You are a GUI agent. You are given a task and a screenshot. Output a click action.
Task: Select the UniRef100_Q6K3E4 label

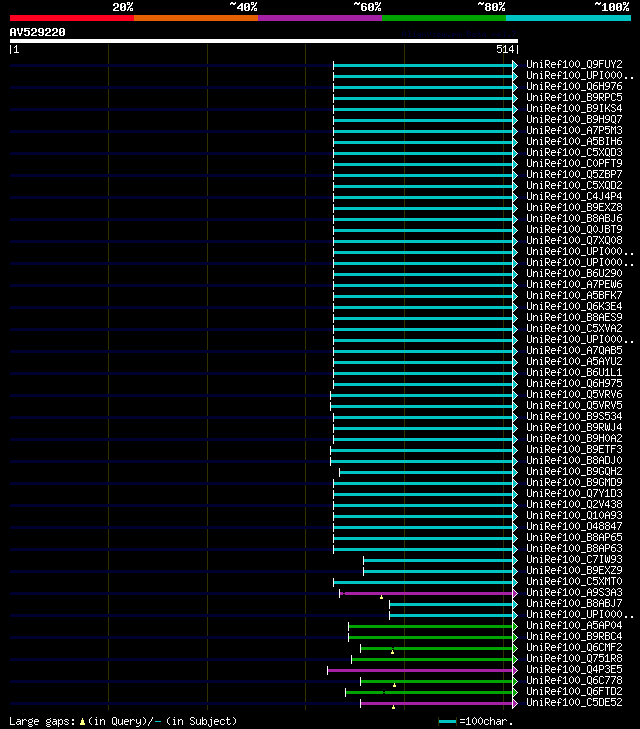574,306
